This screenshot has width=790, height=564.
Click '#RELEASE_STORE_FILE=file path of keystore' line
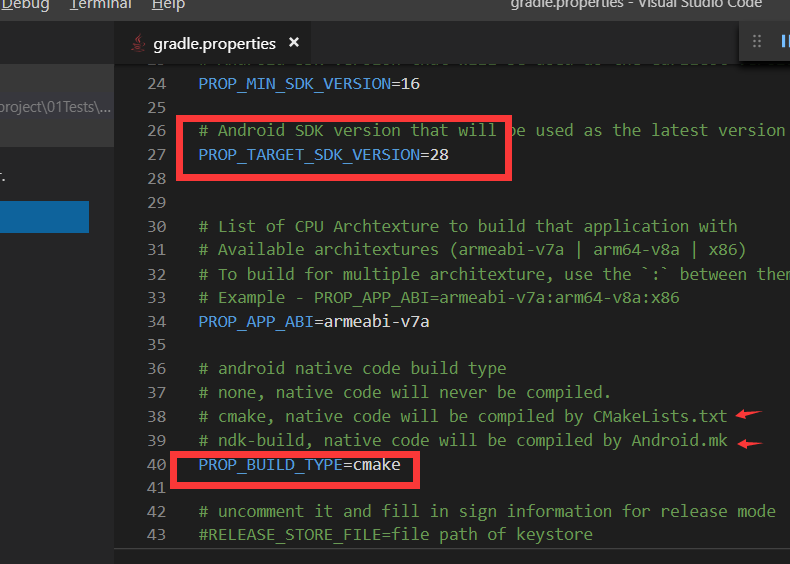click(x=396, y=534)
